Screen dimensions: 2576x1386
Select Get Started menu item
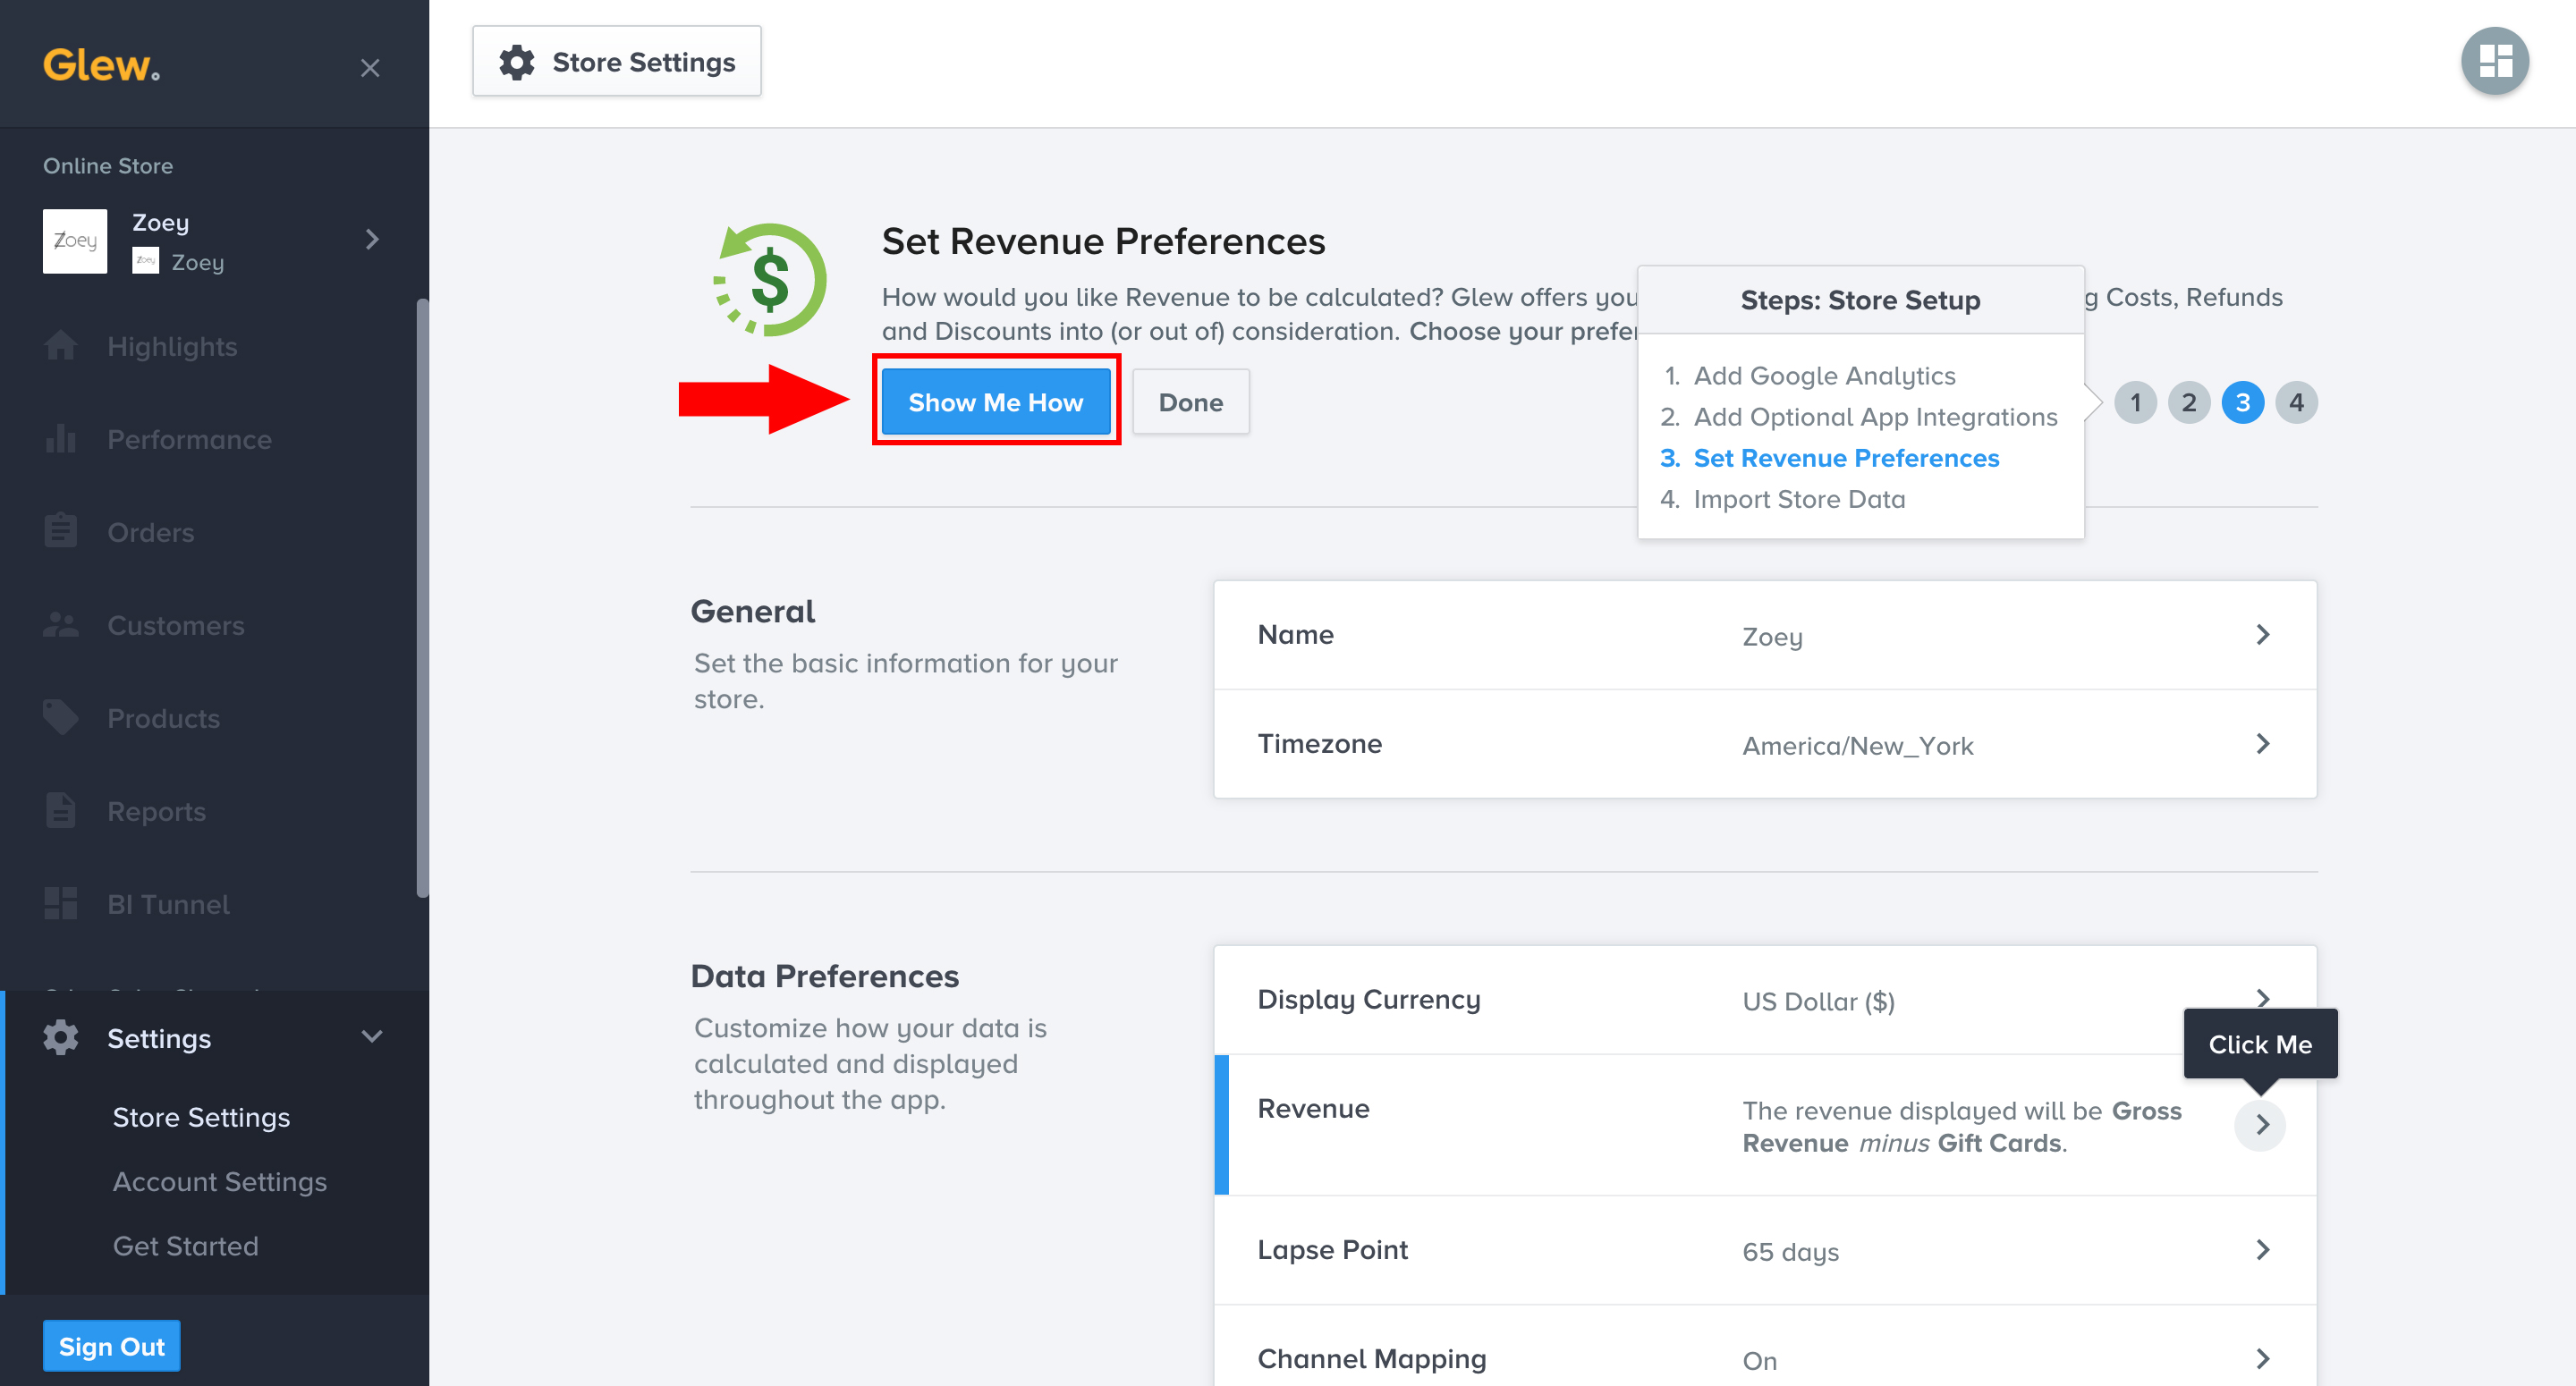185,1246
